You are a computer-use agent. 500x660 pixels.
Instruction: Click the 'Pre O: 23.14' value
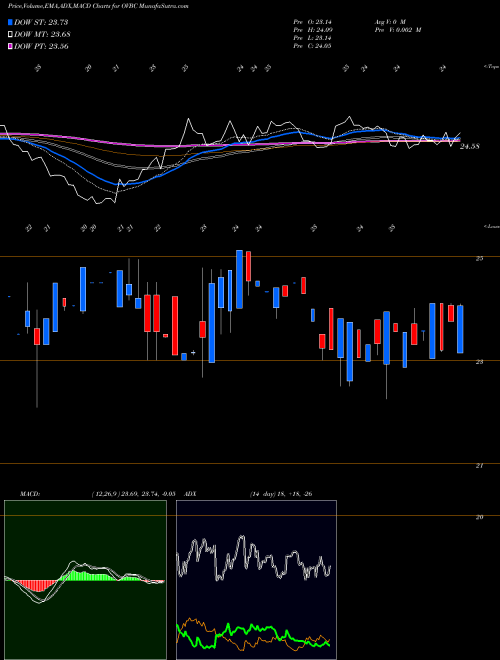click(312, 21)
